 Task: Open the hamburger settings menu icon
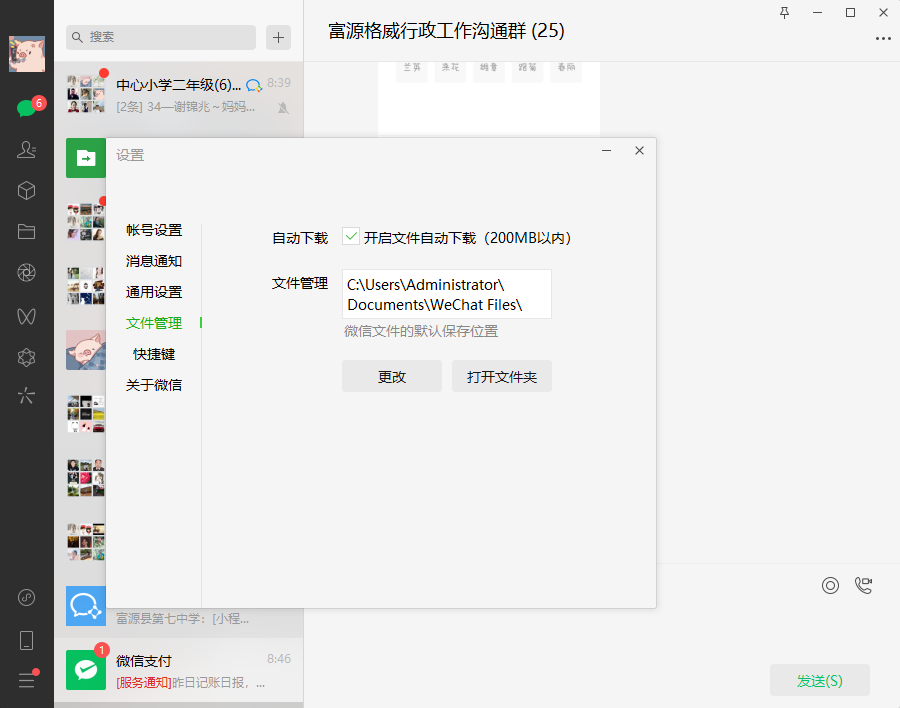pyautogui.click(x=26, y=680)
